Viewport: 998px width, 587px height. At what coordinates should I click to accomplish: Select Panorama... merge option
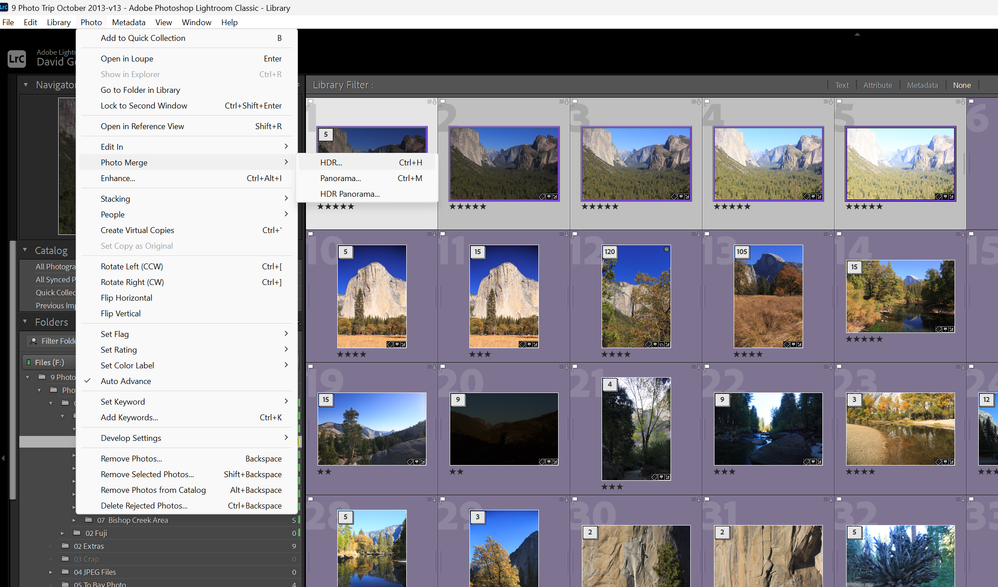pyautogui.click(x=341, y=178)
